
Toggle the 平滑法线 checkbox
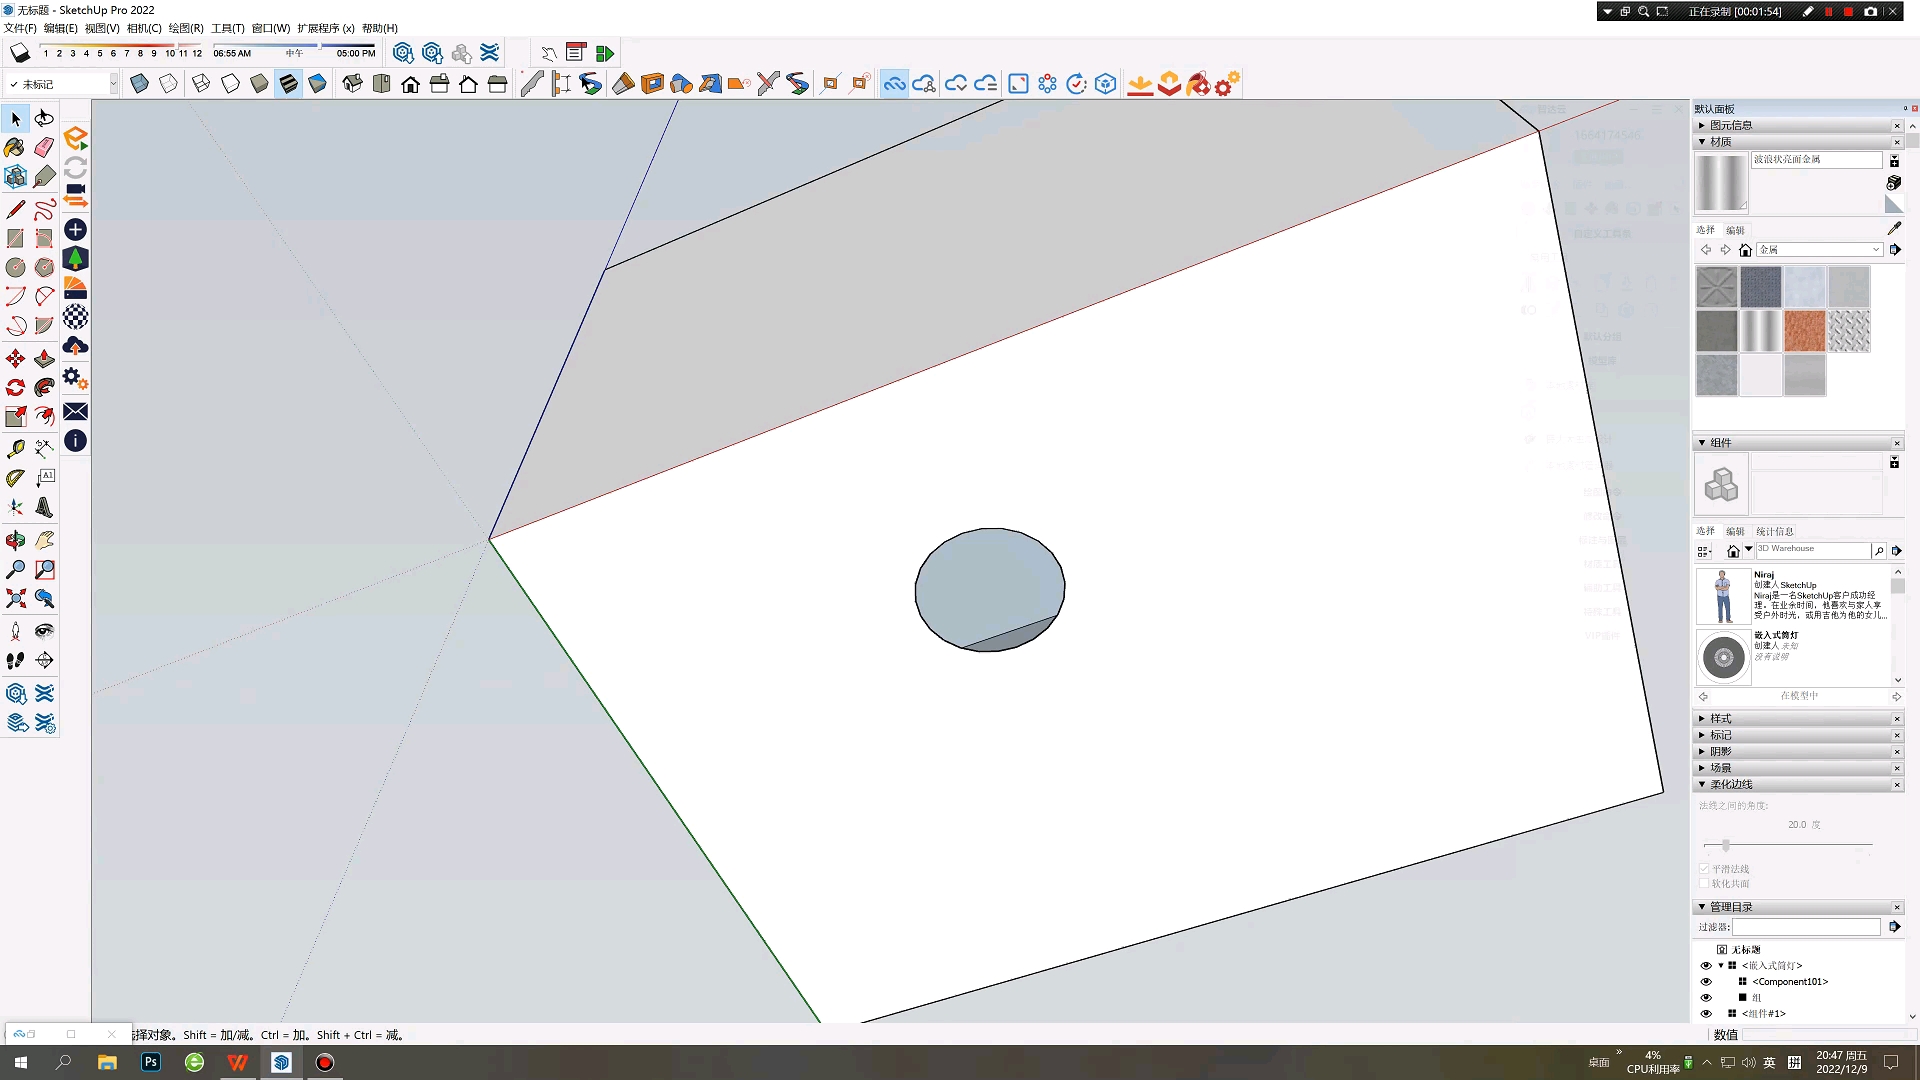1704,869
